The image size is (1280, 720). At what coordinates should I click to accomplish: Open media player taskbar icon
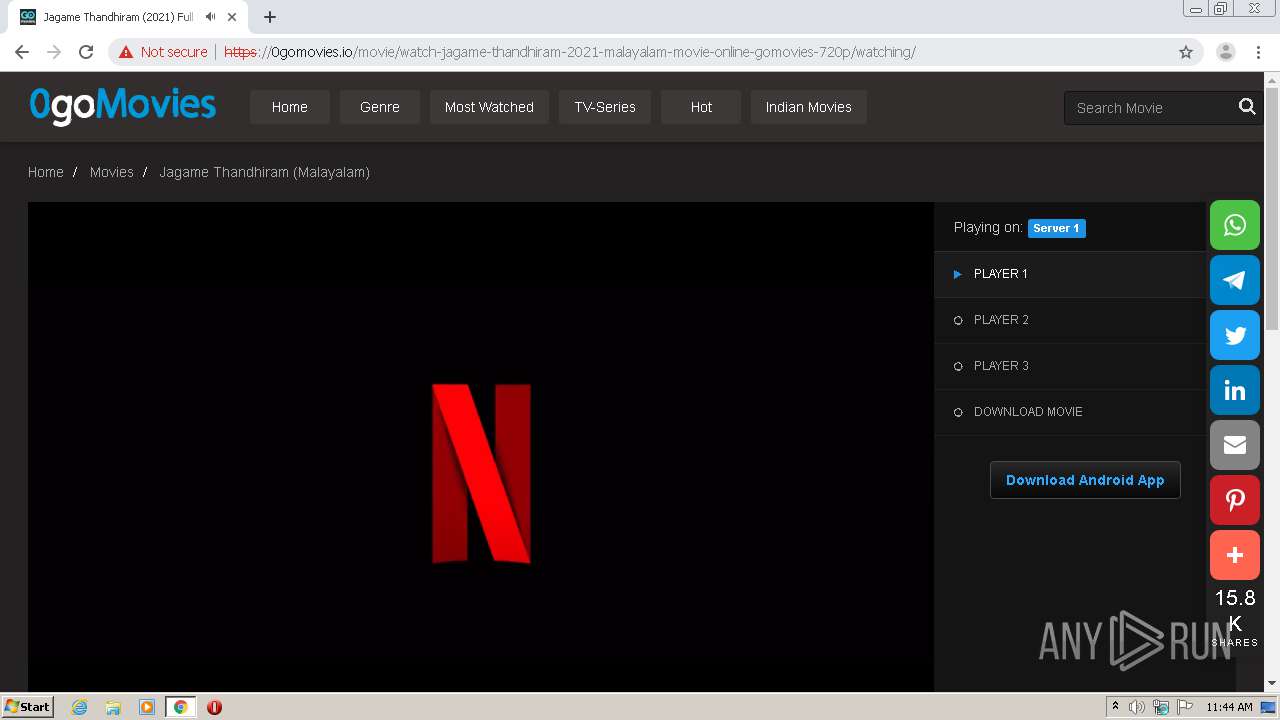[147, 707]
